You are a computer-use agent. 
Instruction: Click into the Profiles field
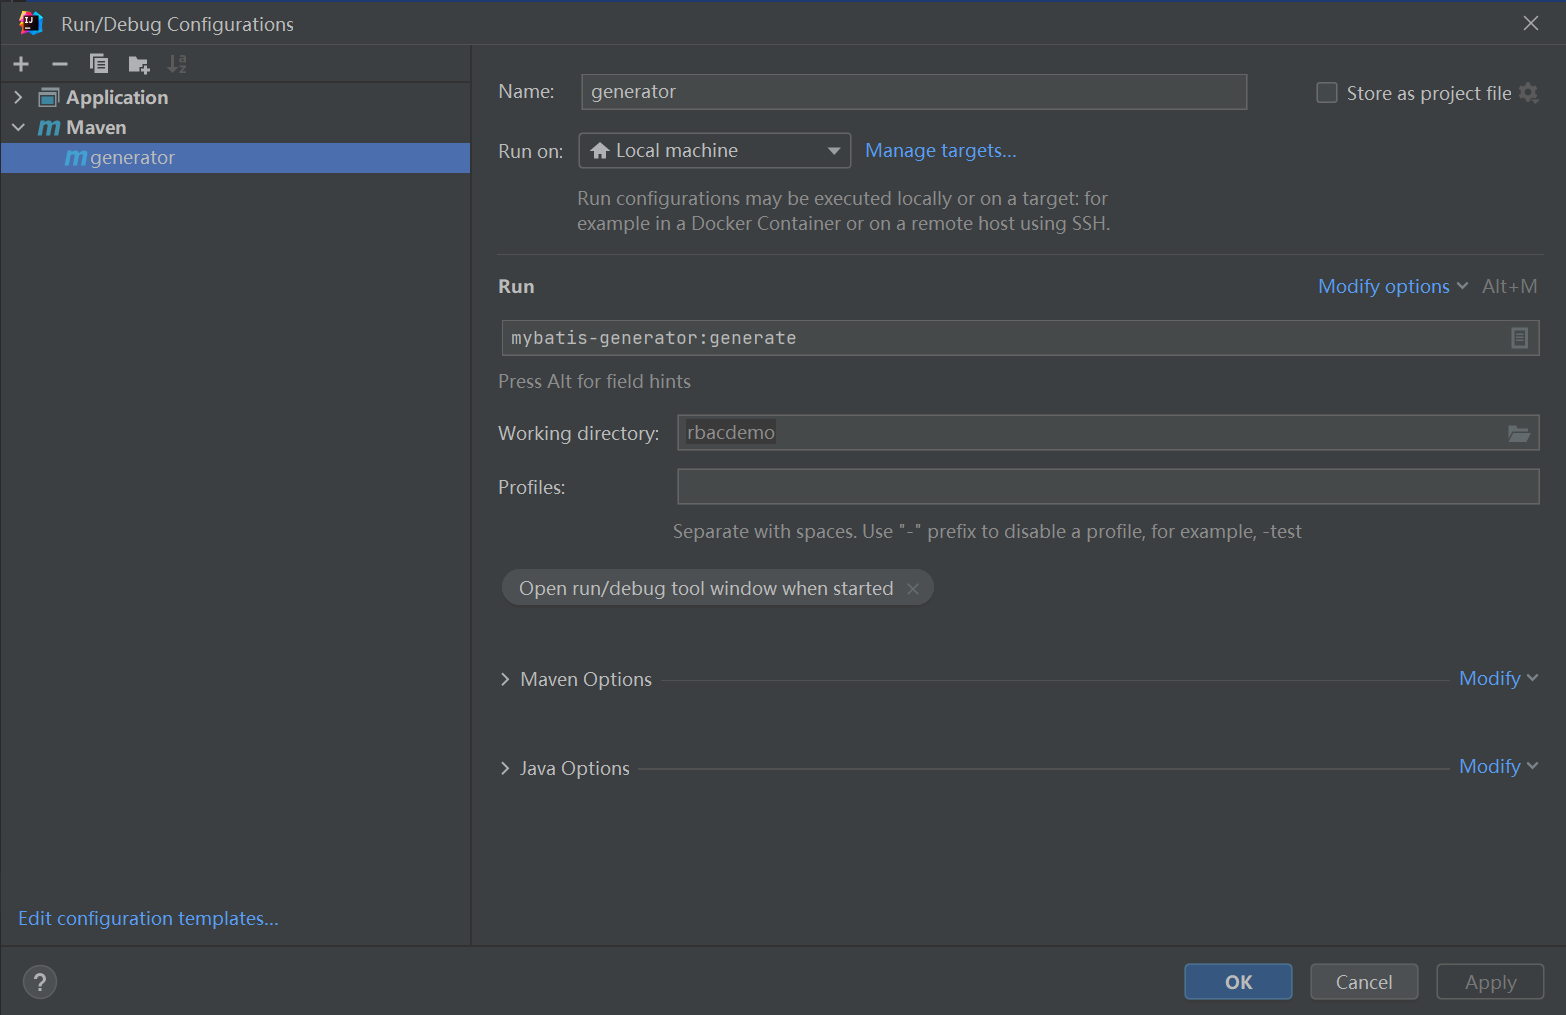[1108, 487]
